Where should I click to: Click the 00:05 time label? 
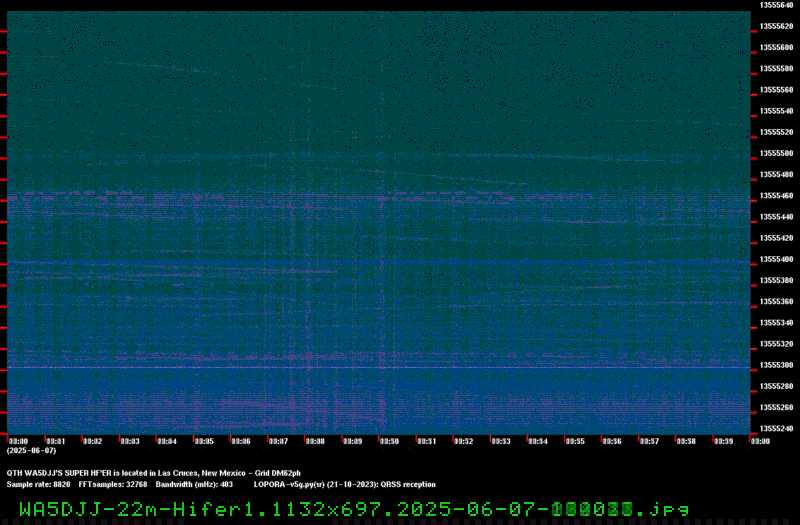[x=204, y=441]
